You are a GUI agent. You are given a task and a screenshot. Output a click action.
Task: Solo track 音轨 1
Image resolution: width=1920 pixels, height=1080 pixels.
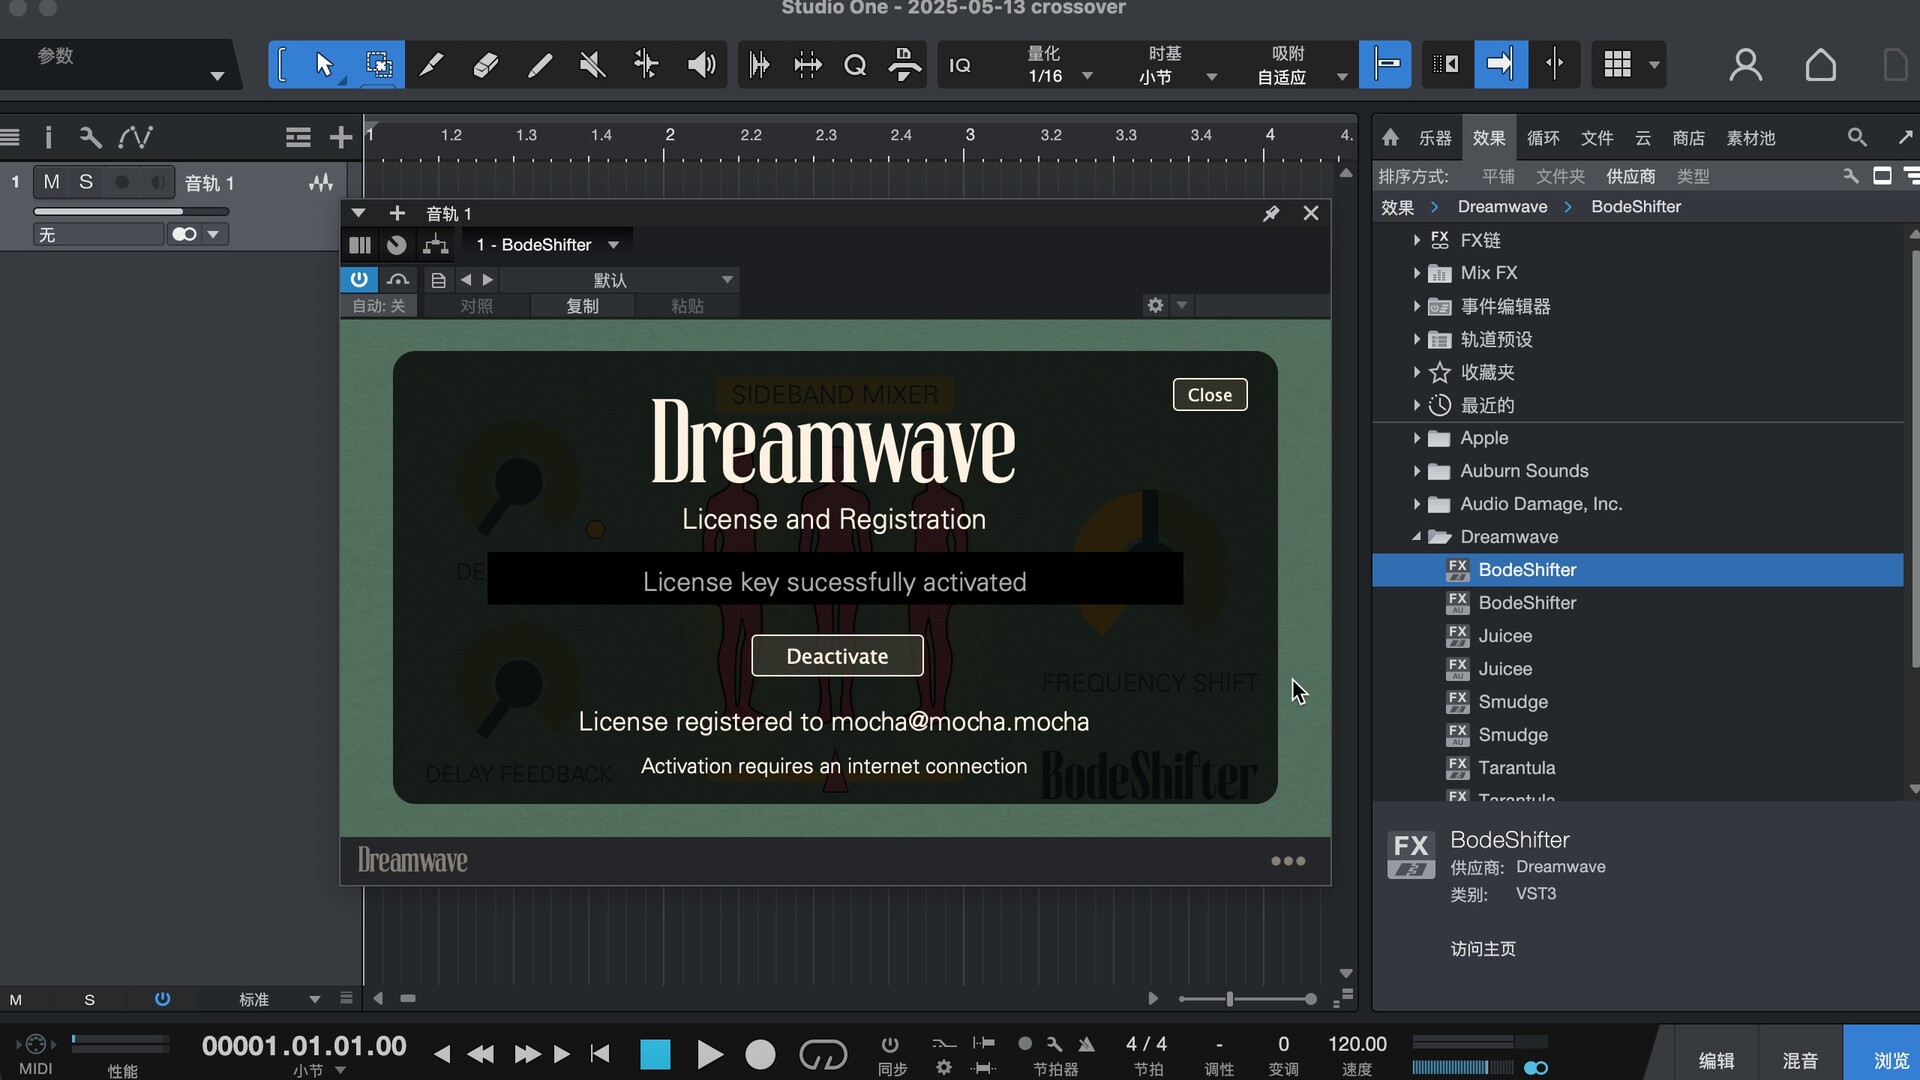[86, 182]
